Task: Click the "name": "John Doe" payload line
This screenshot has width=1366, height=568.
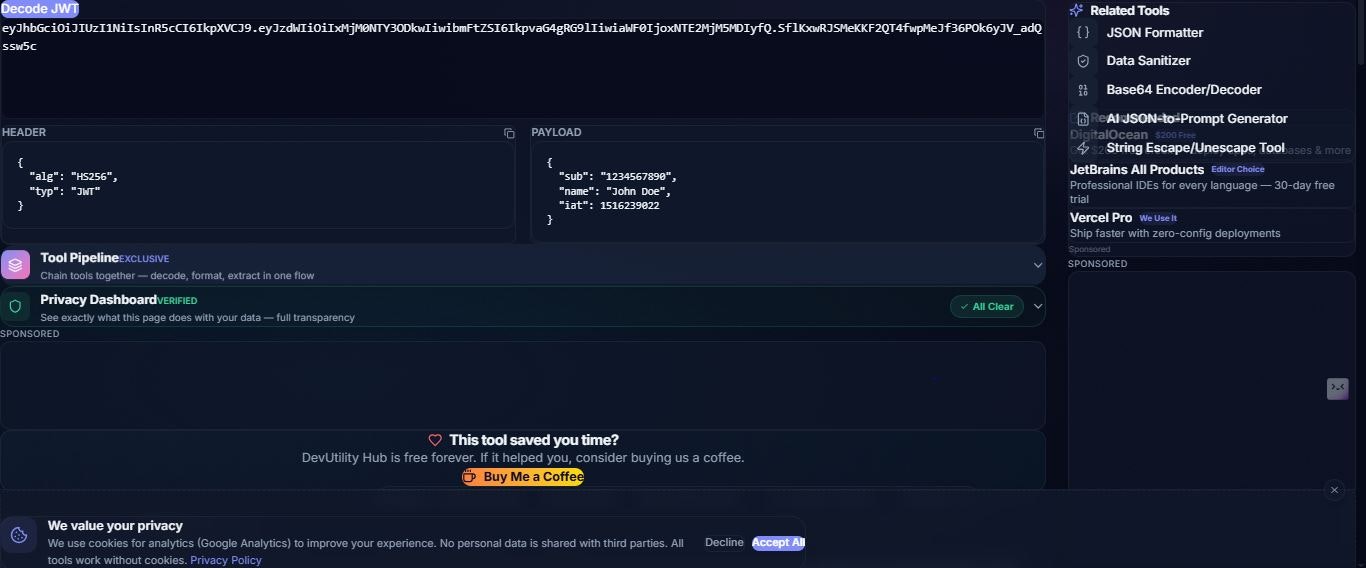Action: coord(614,191)
